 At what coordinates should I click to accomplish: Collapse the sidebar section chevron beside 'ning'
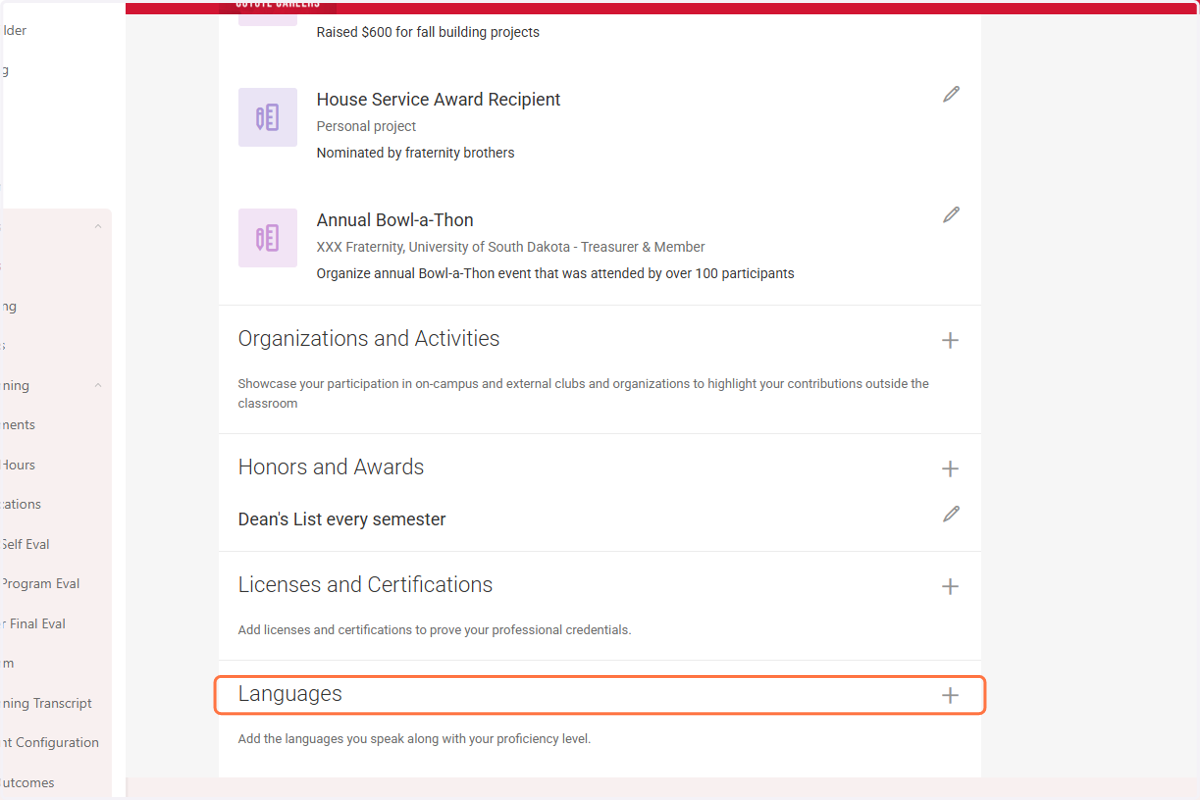98,385
